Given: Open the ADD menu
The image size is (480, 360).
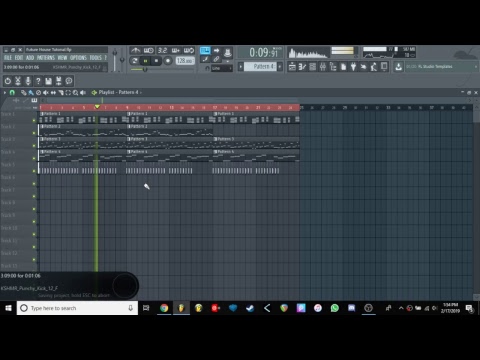Looking at the screenshot, I should (x=30, y=58).
